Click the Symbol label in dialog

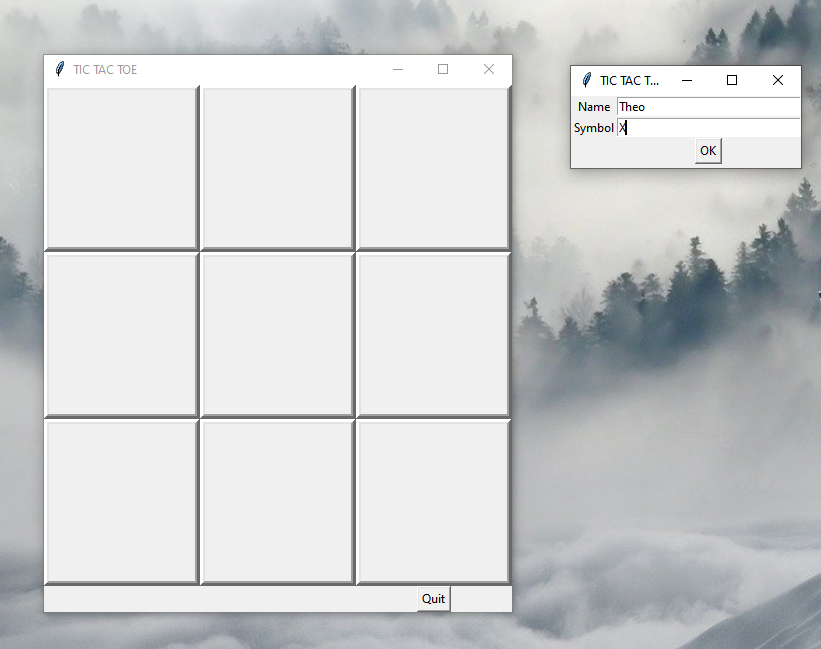point(594,128)
